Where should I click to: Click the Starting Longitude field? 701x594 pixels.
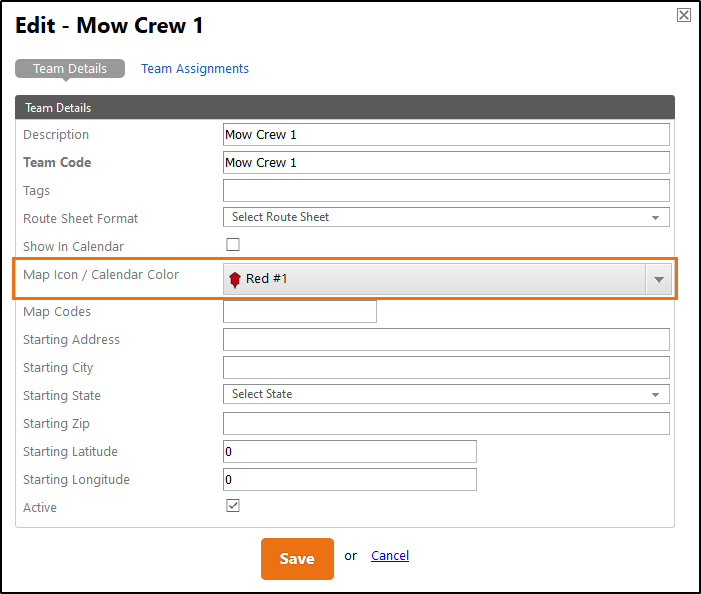350,480
